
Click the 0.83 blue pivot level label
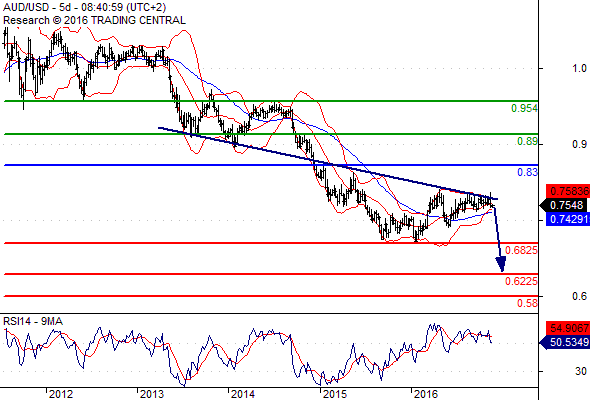[527, 172]
